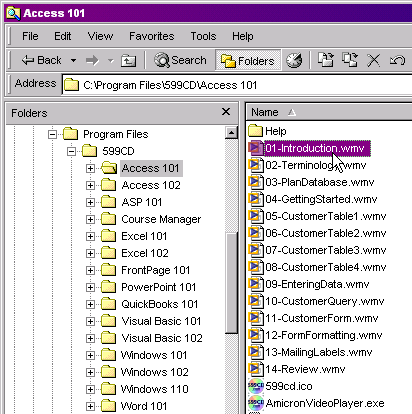Collapse the Program Files tree node
This screenshot has width=412, height=414.
point(52,134)
